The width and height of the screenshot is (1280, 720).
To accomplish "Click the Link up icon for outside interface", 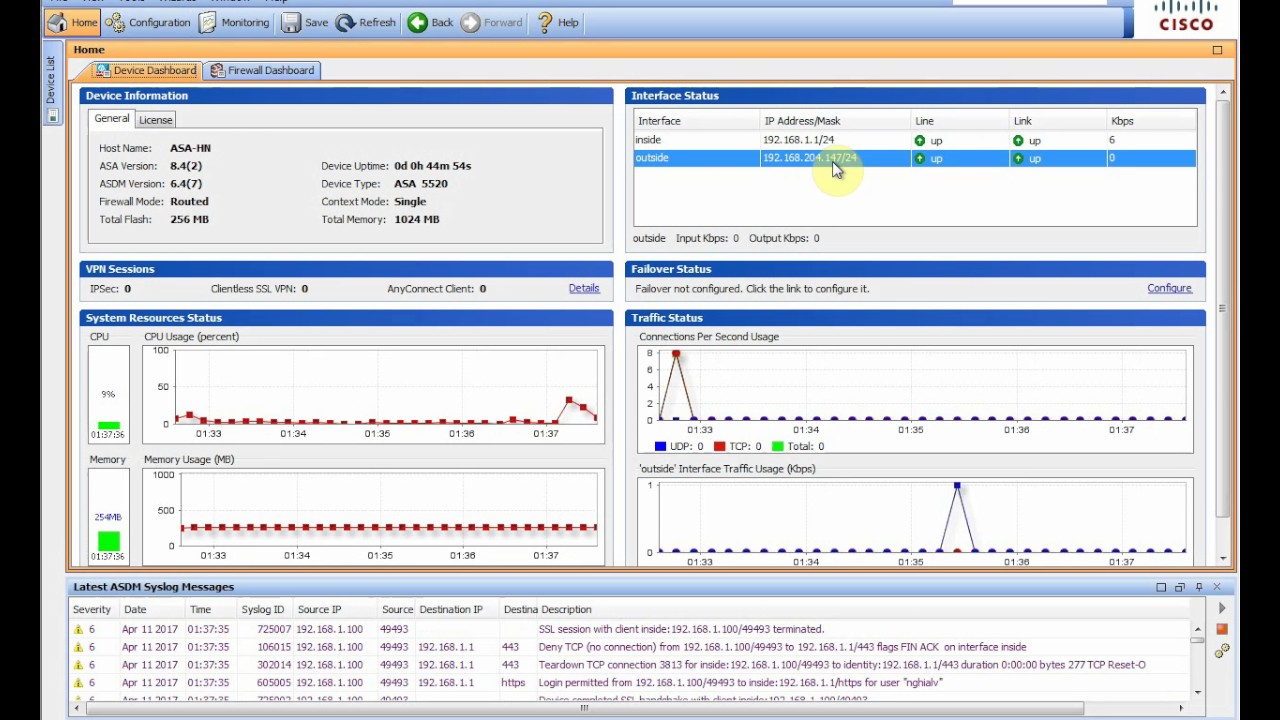I will tap(1018, 158).
